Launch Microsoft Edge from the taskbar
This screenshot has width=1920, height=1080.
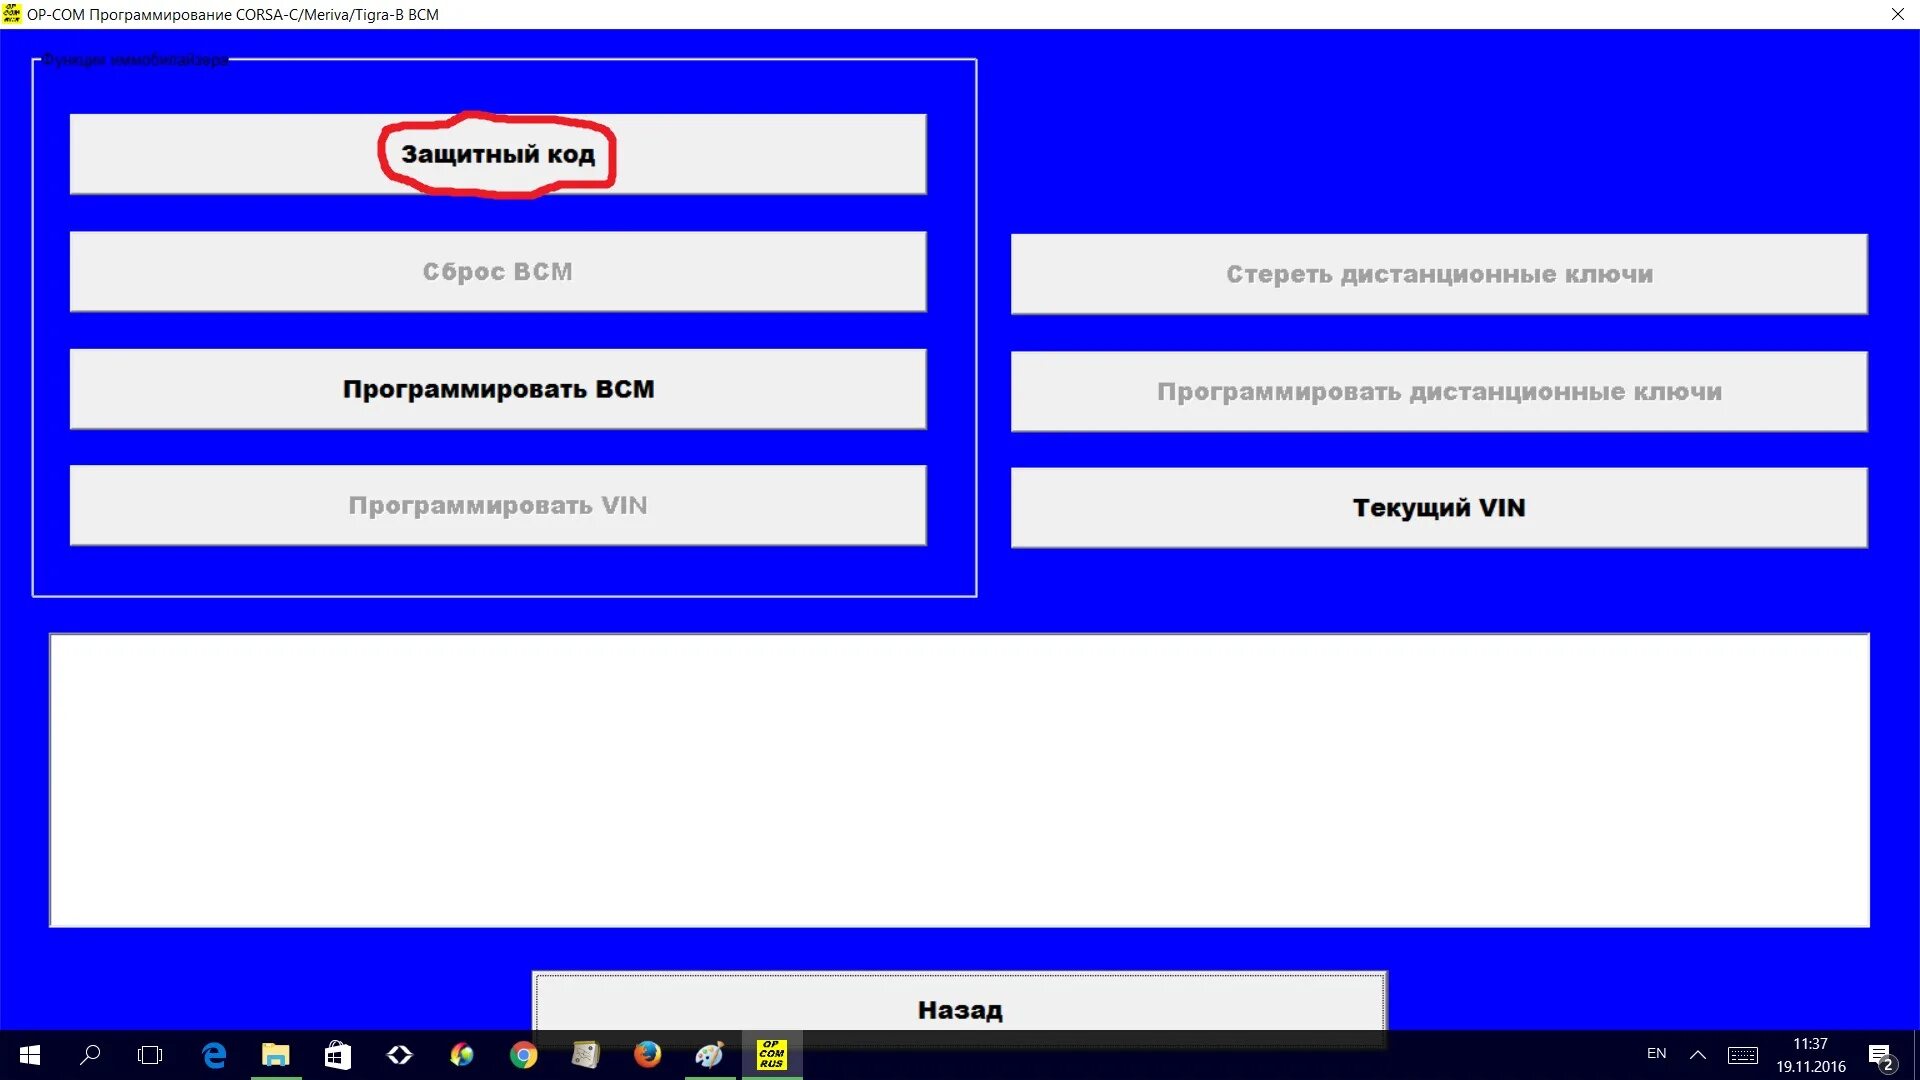click(x=214, y=1055)
